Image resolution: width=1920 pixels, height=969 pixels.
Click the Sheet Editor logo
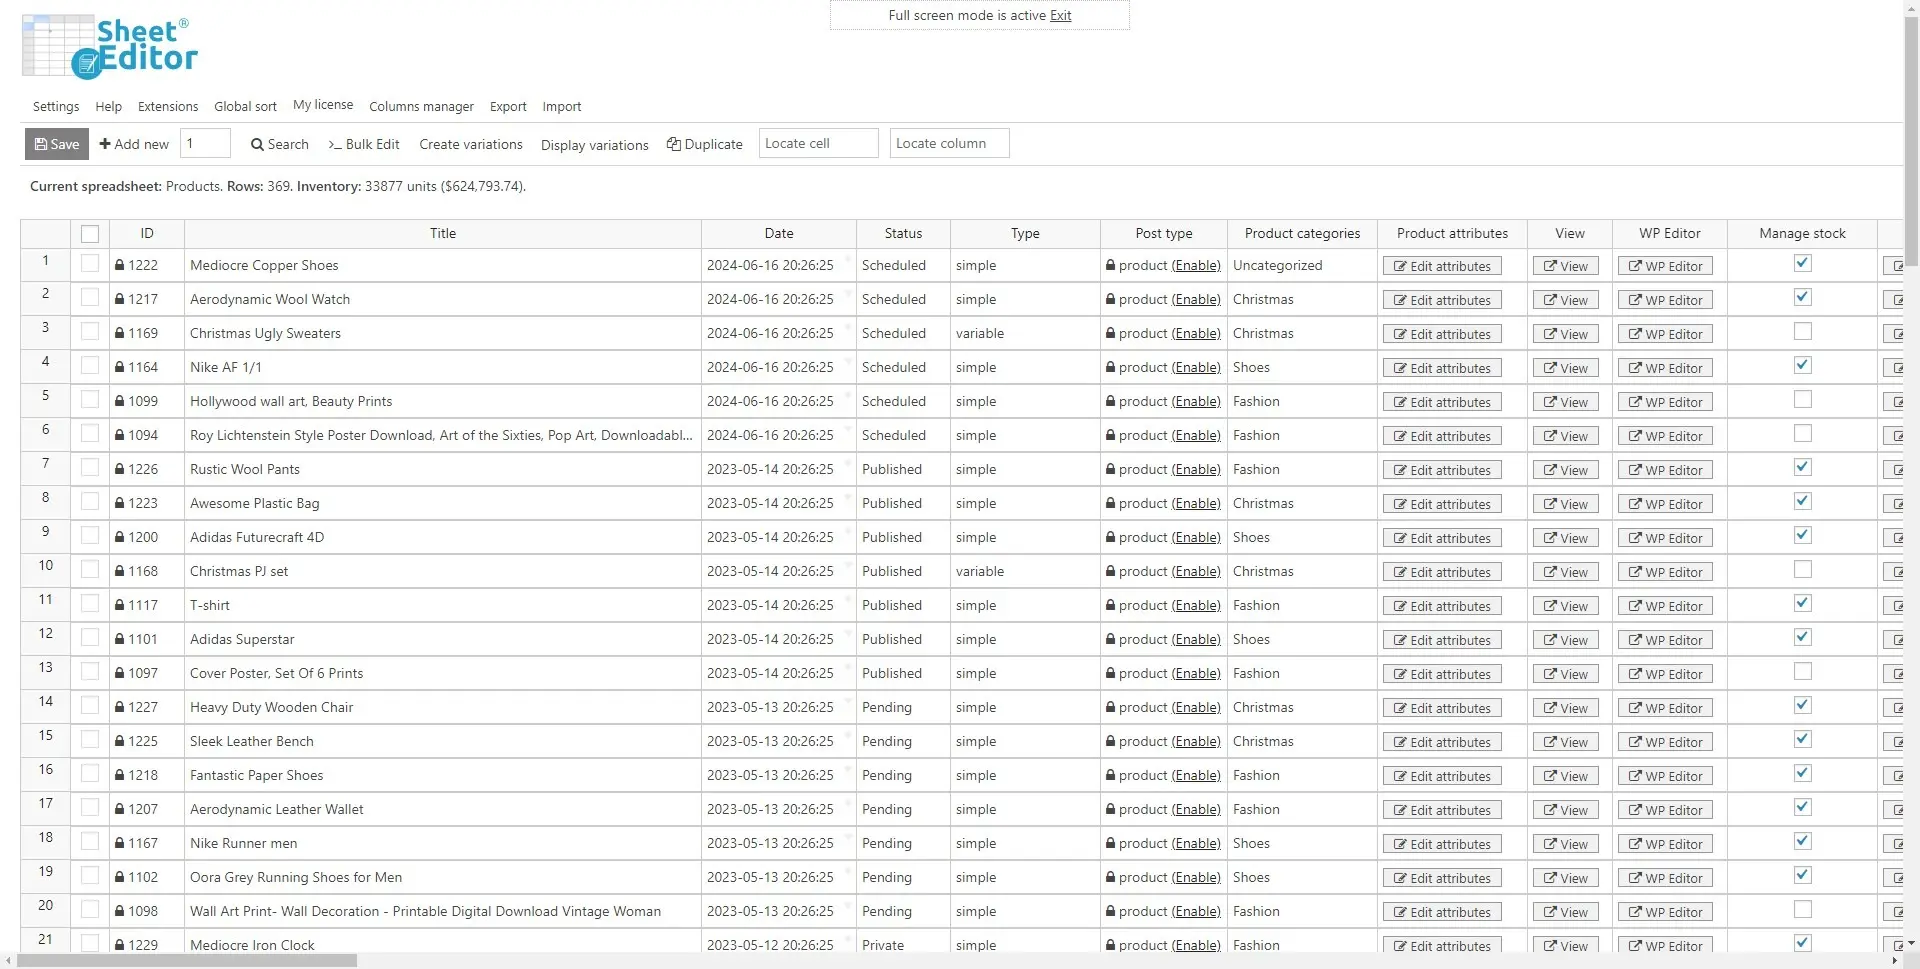[x=110, y=47]
